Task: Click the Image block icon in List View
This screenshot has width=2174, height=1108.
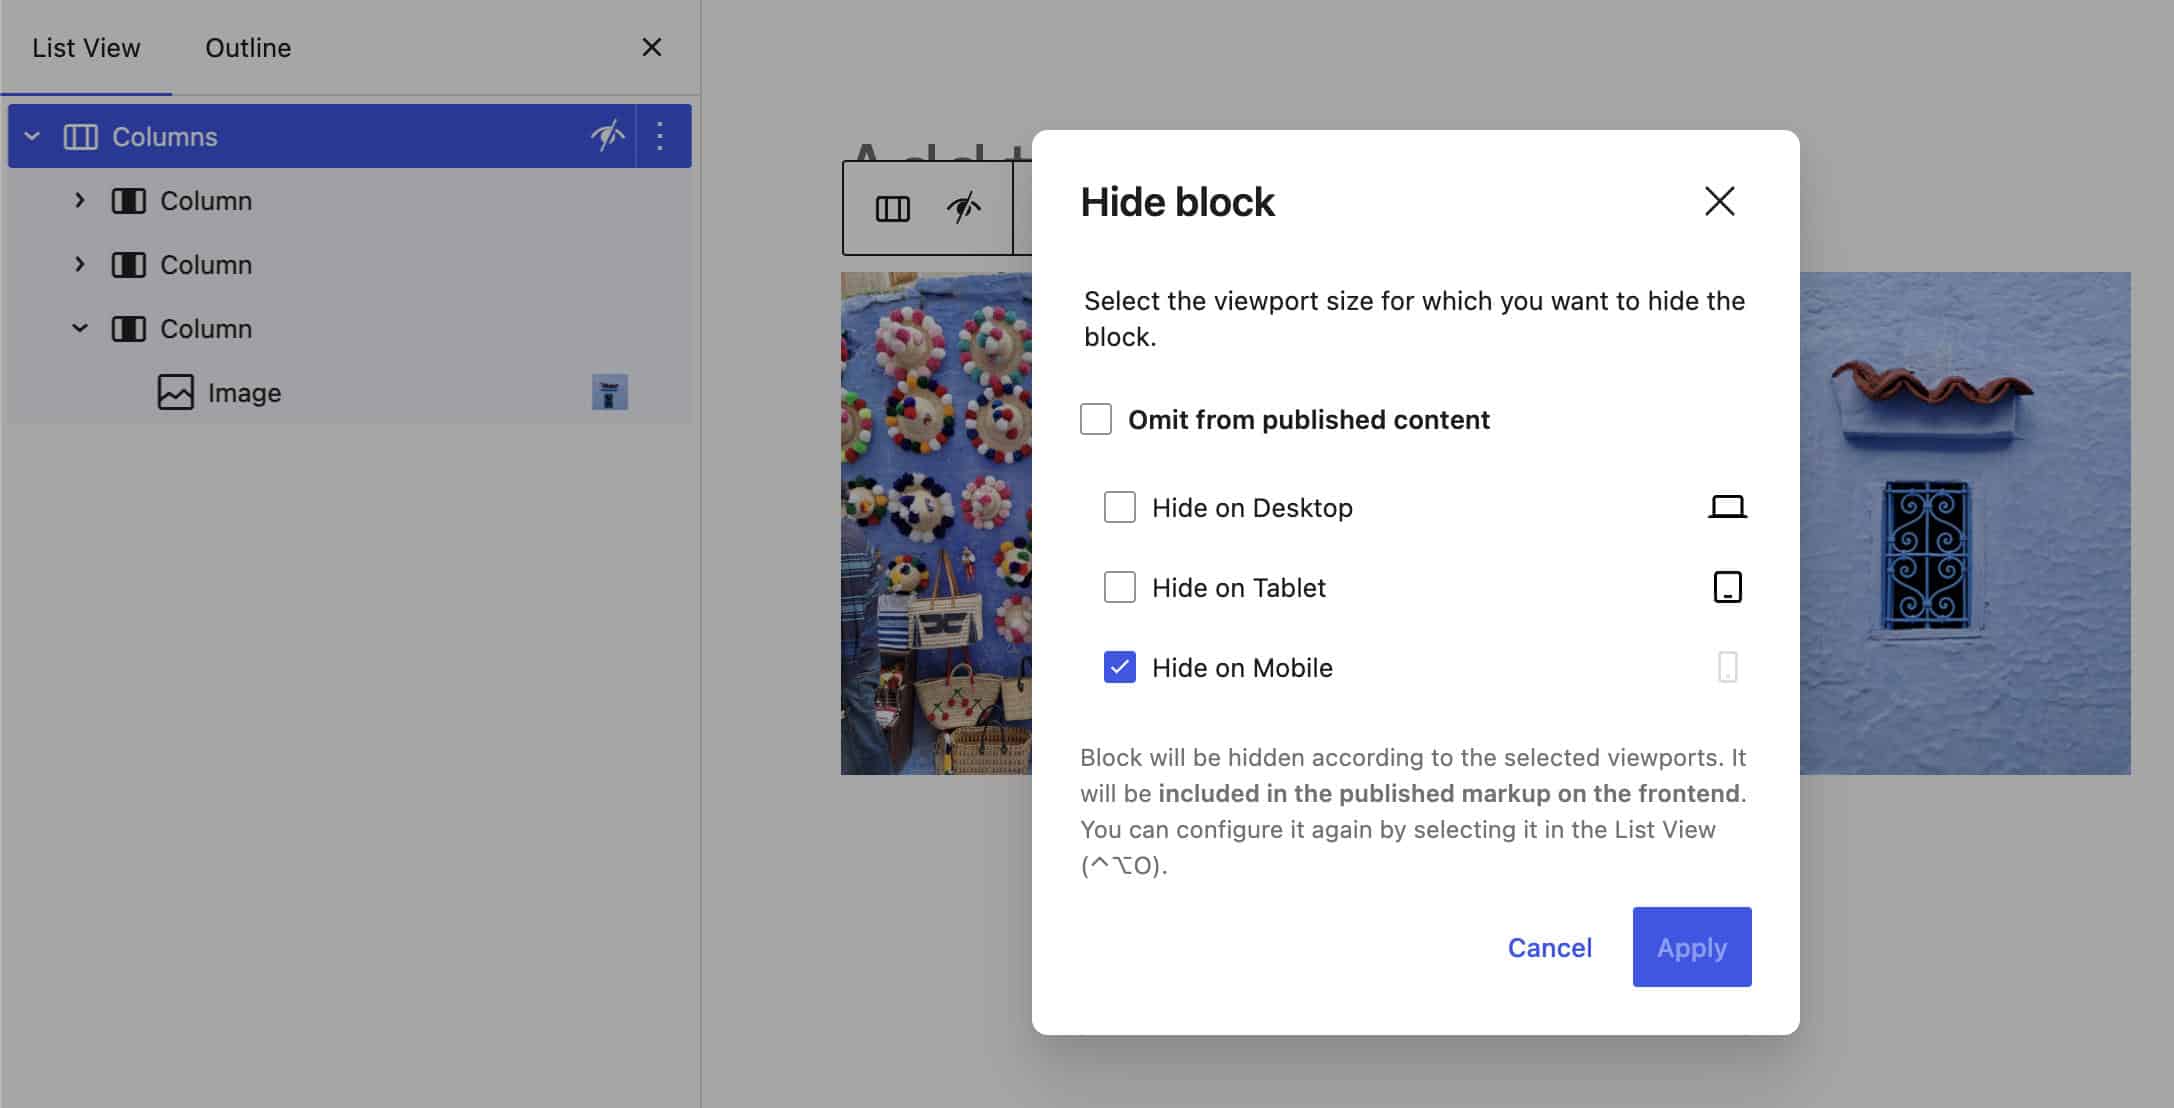Action: (x=175, y=392)
